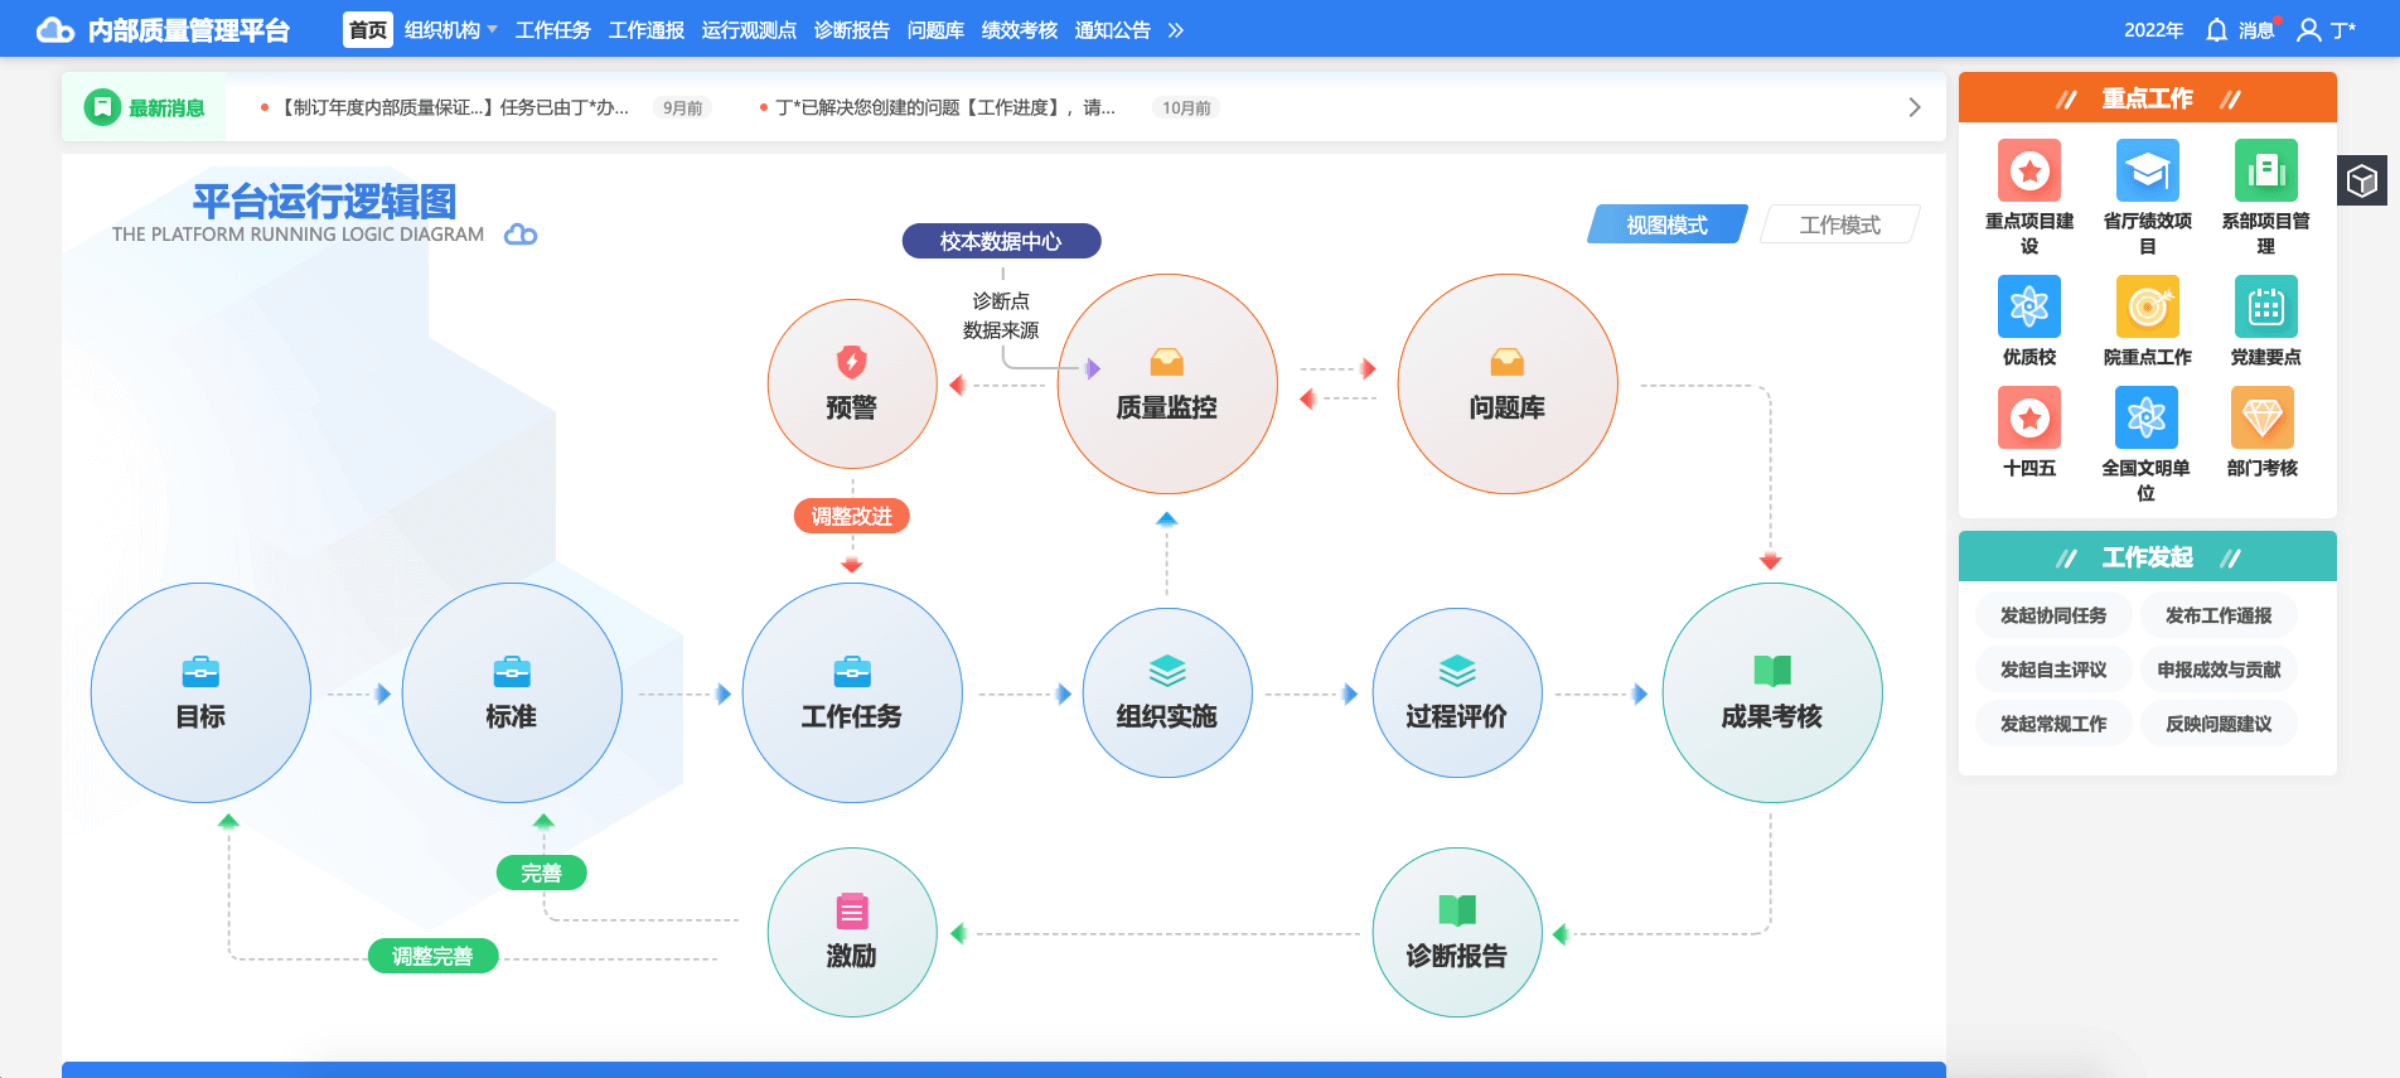The image size is (2400, 1078).
Task: Expand the 组织机构 dropdown menu
Action: point(450,30)
